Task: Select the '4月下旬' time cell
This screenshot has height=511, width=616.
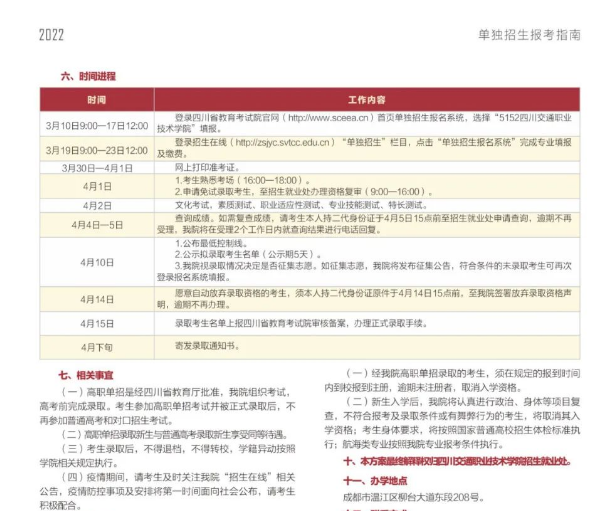Action: [97, 348]
